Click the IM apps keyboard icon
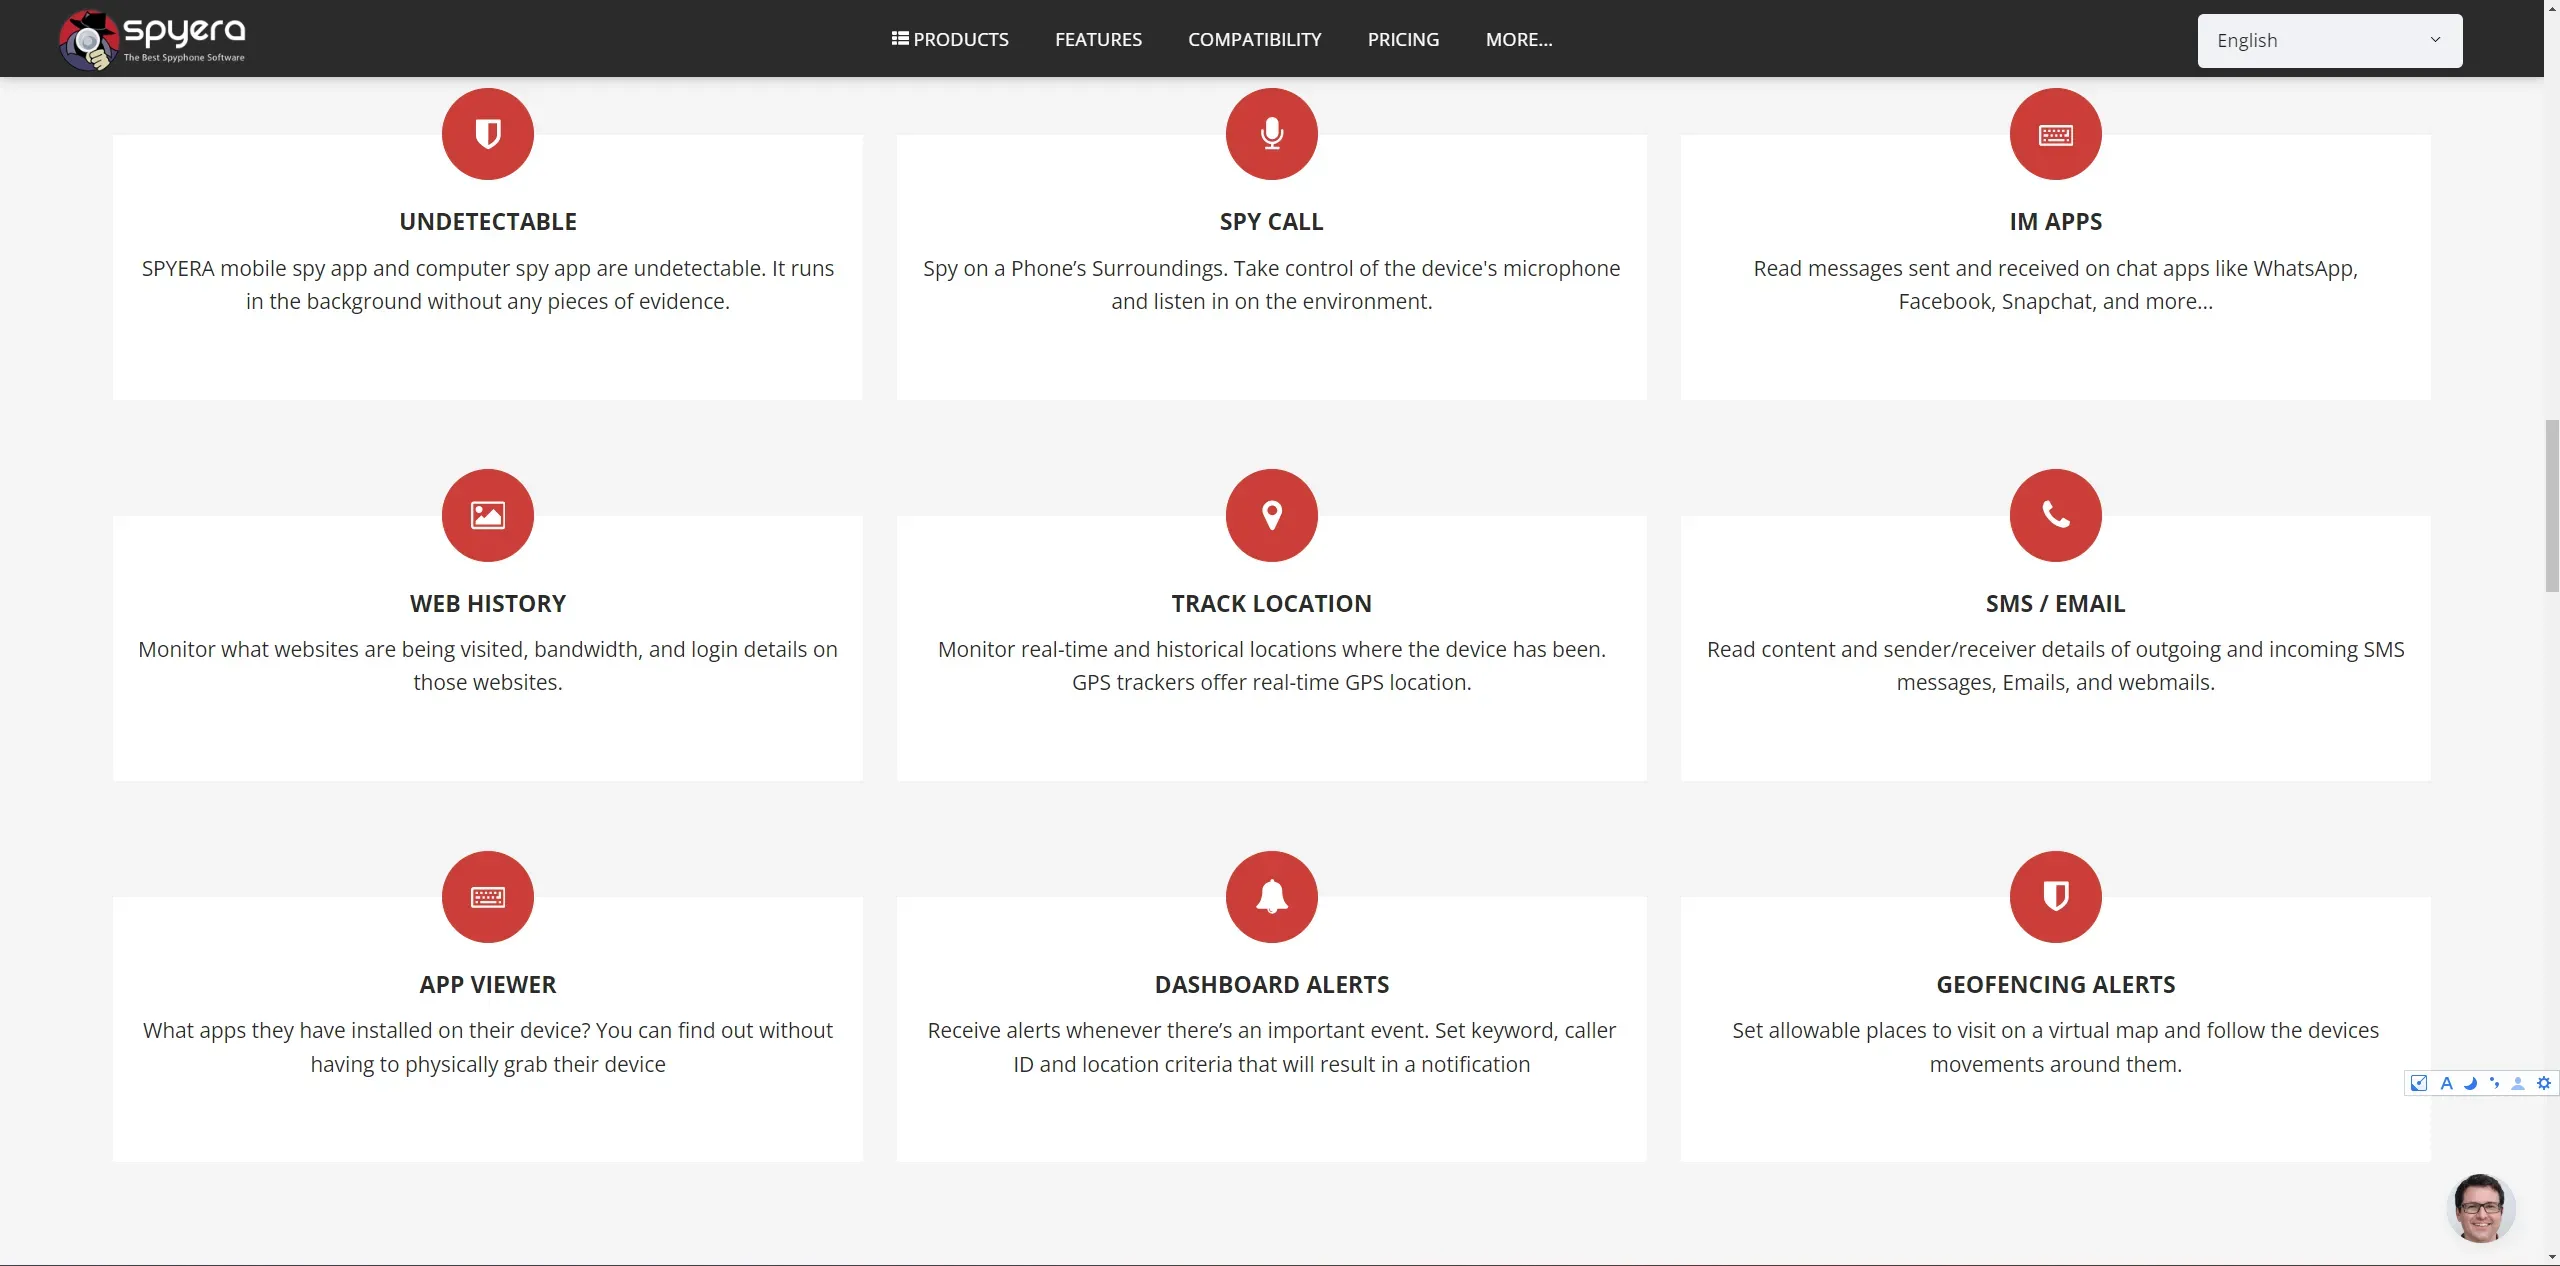2560x1266 pixels. click(x=2056, y=132)
